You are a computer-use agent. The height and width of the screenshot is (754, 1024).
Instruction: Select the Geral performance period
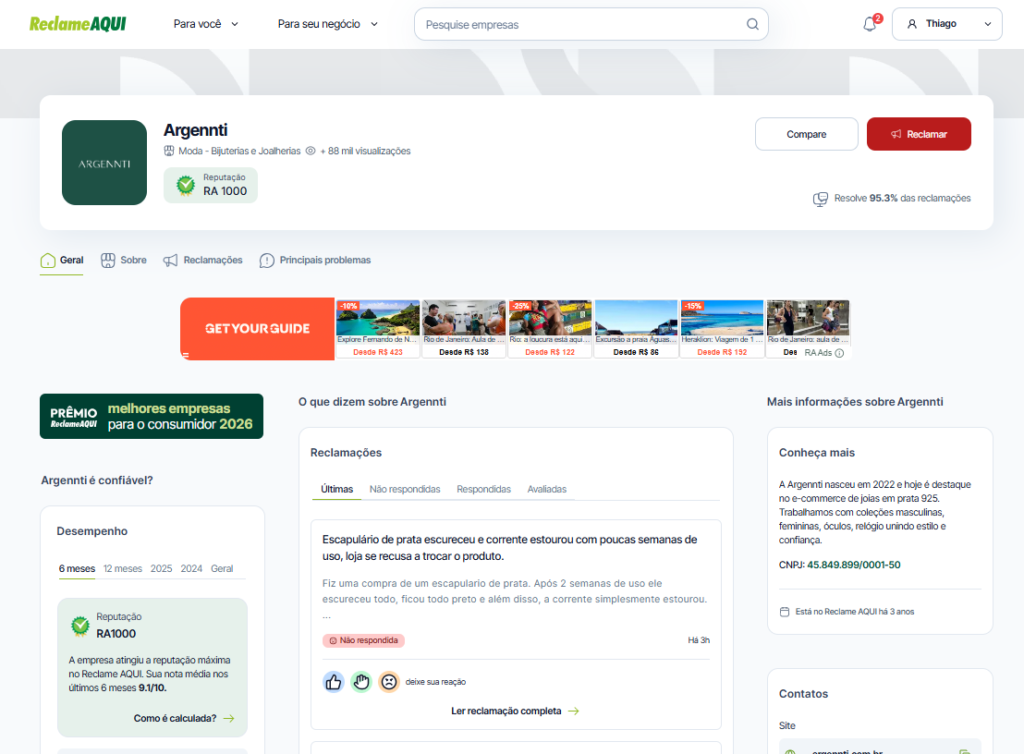[x=222, y=569]
